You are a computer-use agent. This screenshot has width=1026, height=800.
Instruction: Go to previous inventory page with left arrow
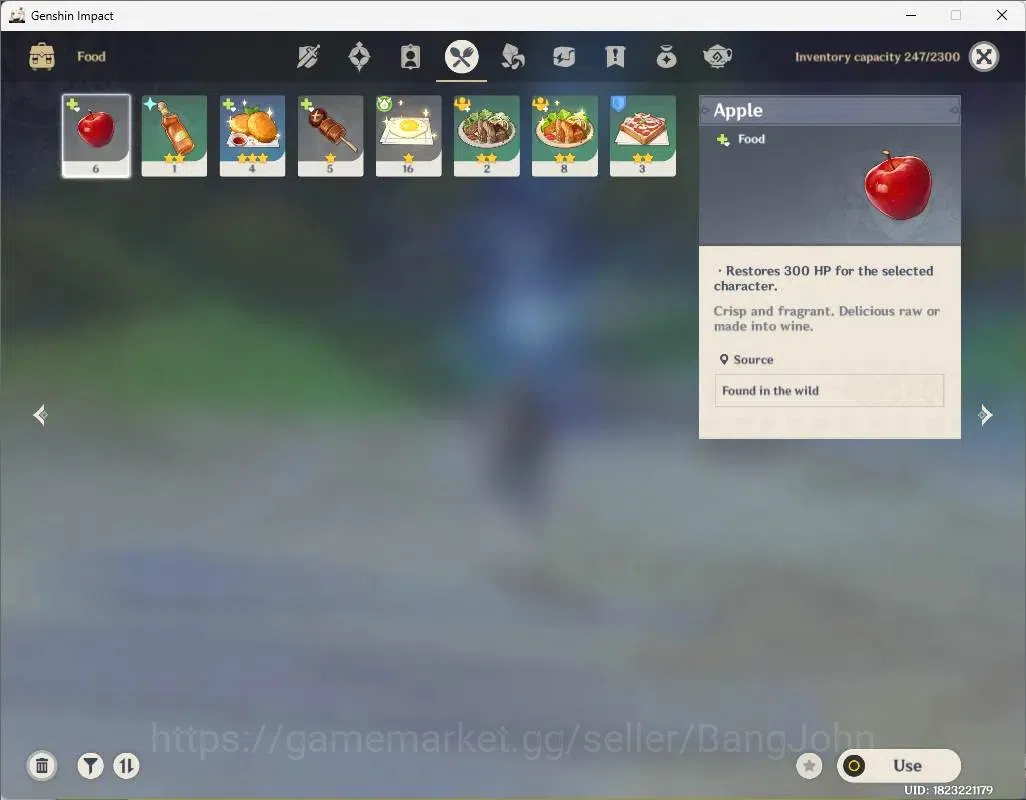pyautogui.click(x=41, y=415)
